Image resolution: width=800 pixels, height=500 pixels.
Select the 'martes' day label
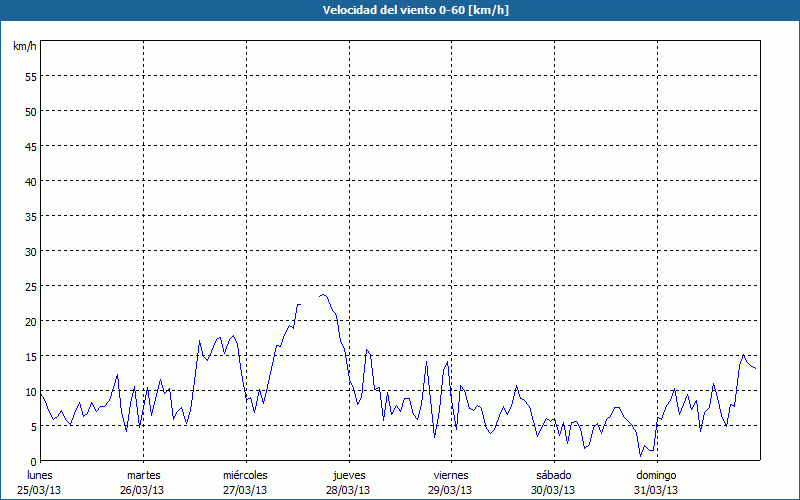pos(144,475)
